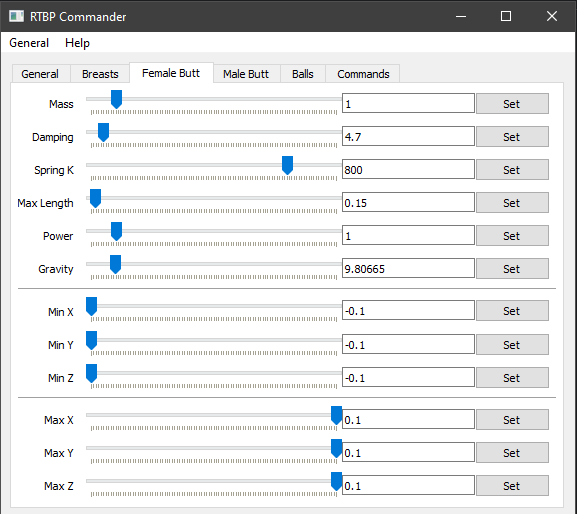Focus the Spring K field showing 800
Image resolution: width=577 pixels, height=514 pixels.
(408, 169)
